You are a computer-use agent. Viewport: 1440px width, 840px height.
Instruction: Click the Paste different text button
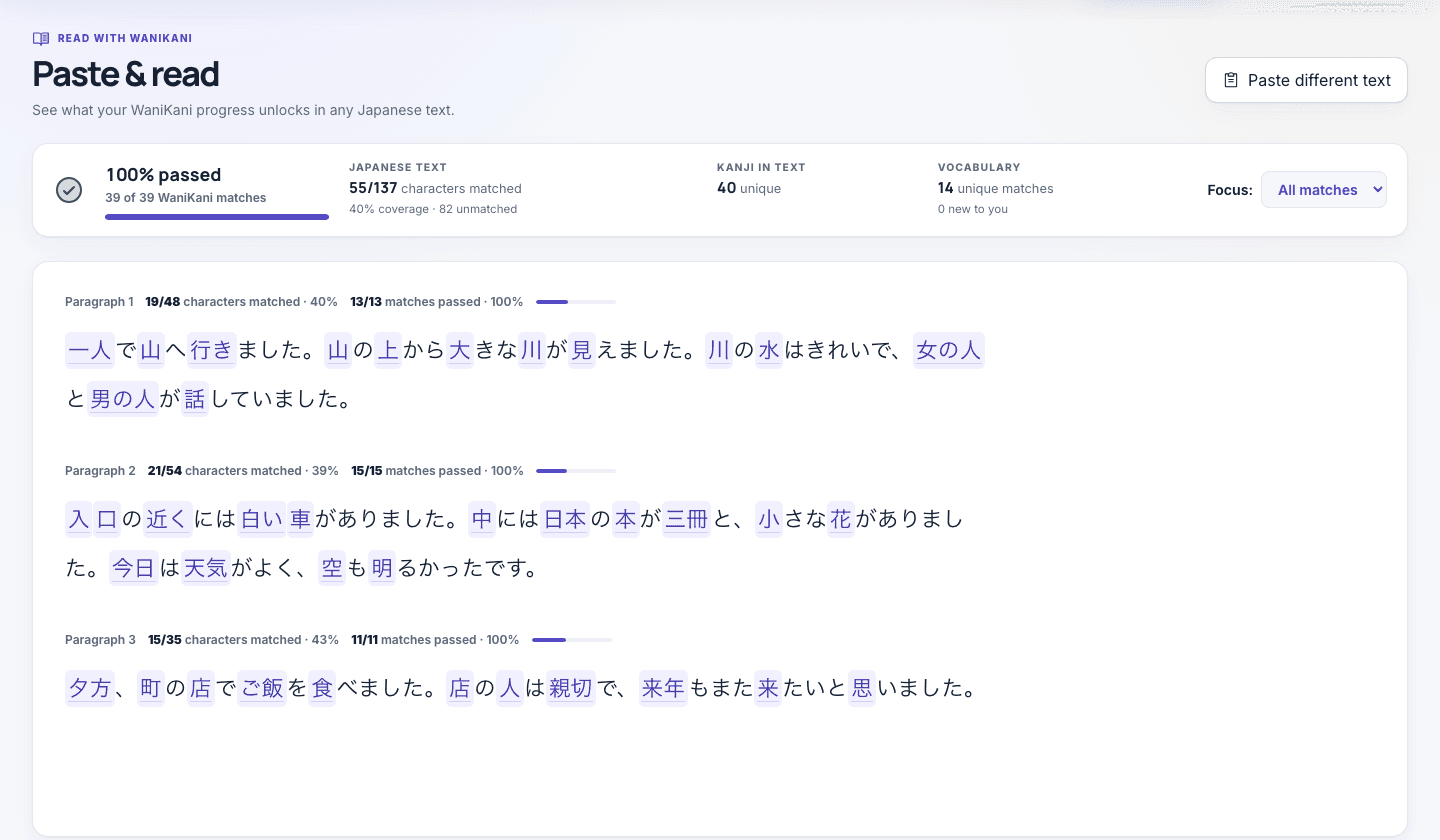click(x=1306, y=80)
